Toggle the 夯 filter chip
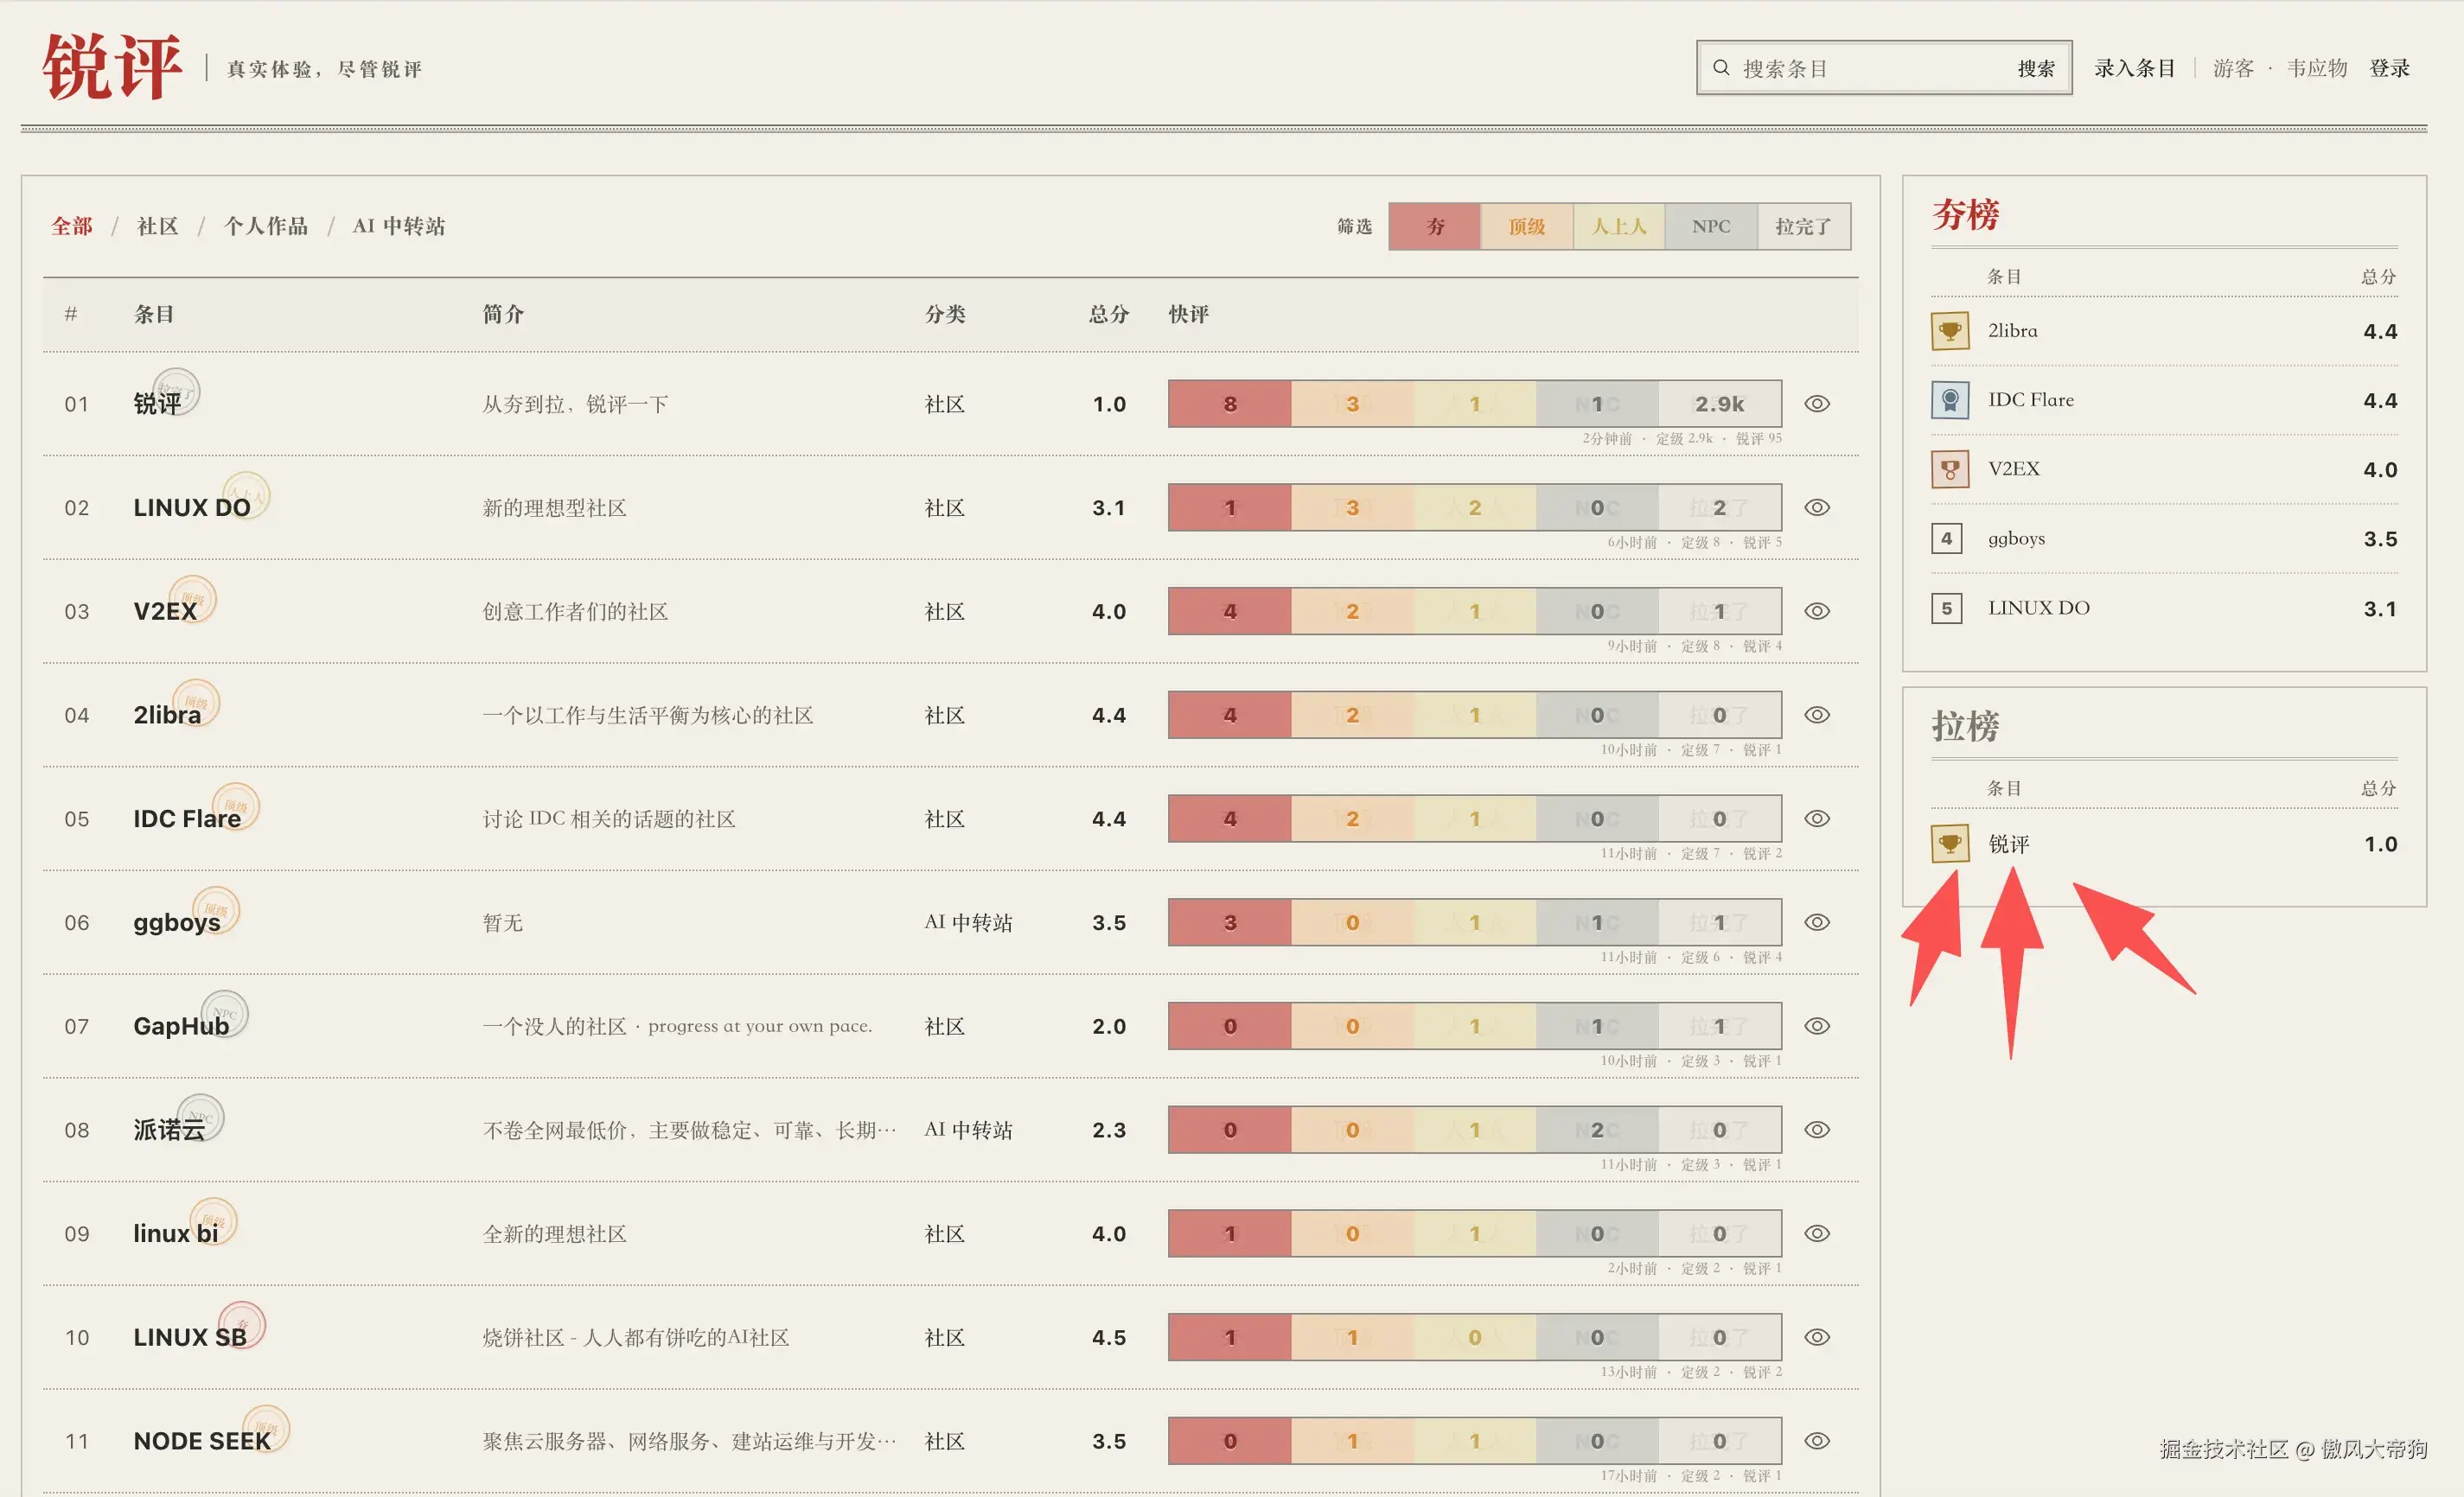 pos(1435,227)
